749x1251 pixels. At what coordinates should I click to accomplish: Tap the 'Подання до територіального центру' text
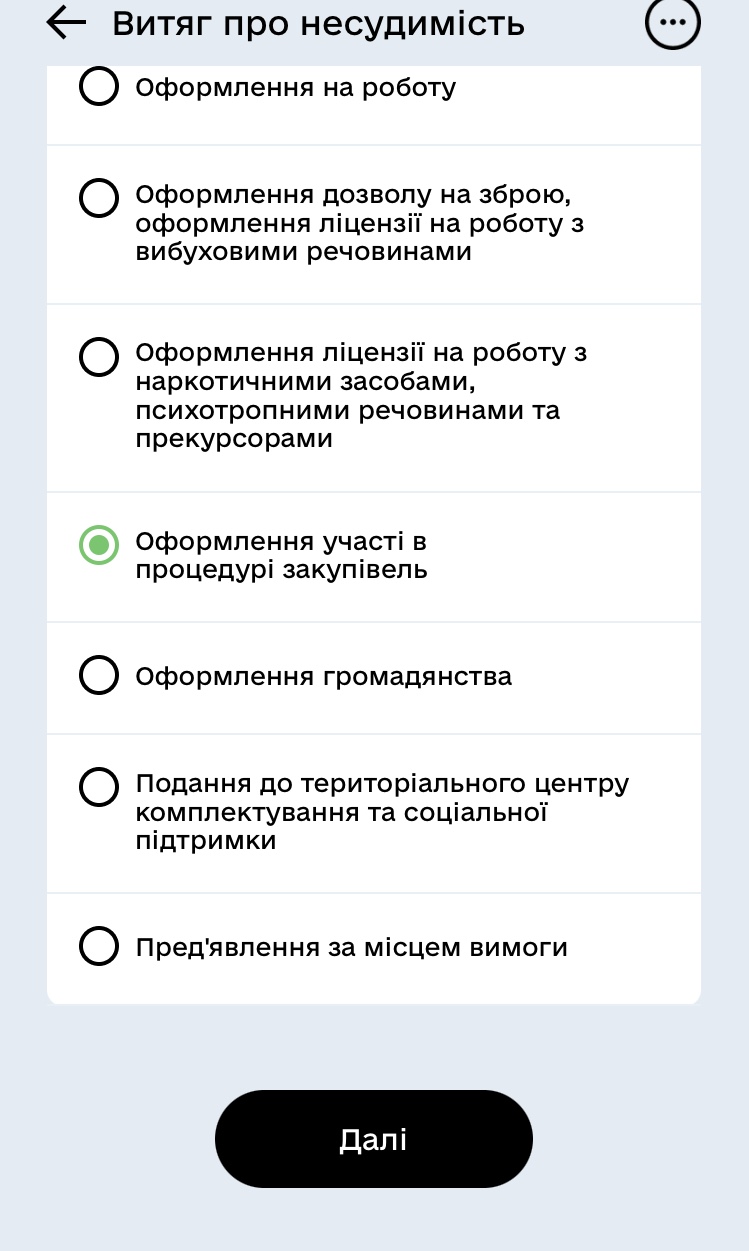pyautogui.click(x=382, y=784)
